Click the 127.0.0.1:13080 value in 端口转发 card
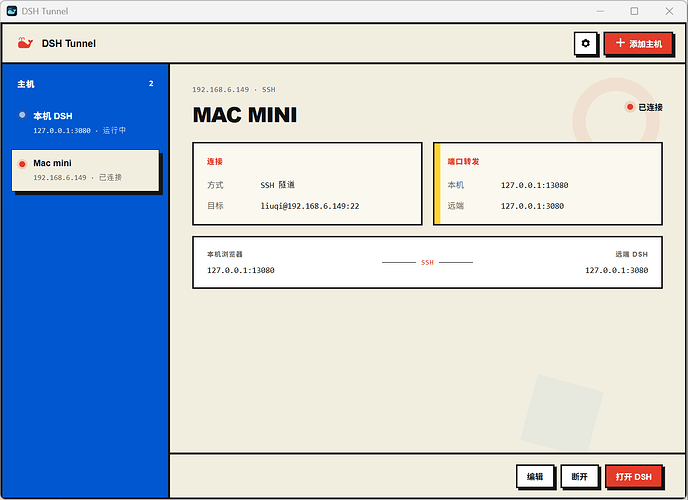Viewport: 688px width, 500px height. [x=534, y=185]
